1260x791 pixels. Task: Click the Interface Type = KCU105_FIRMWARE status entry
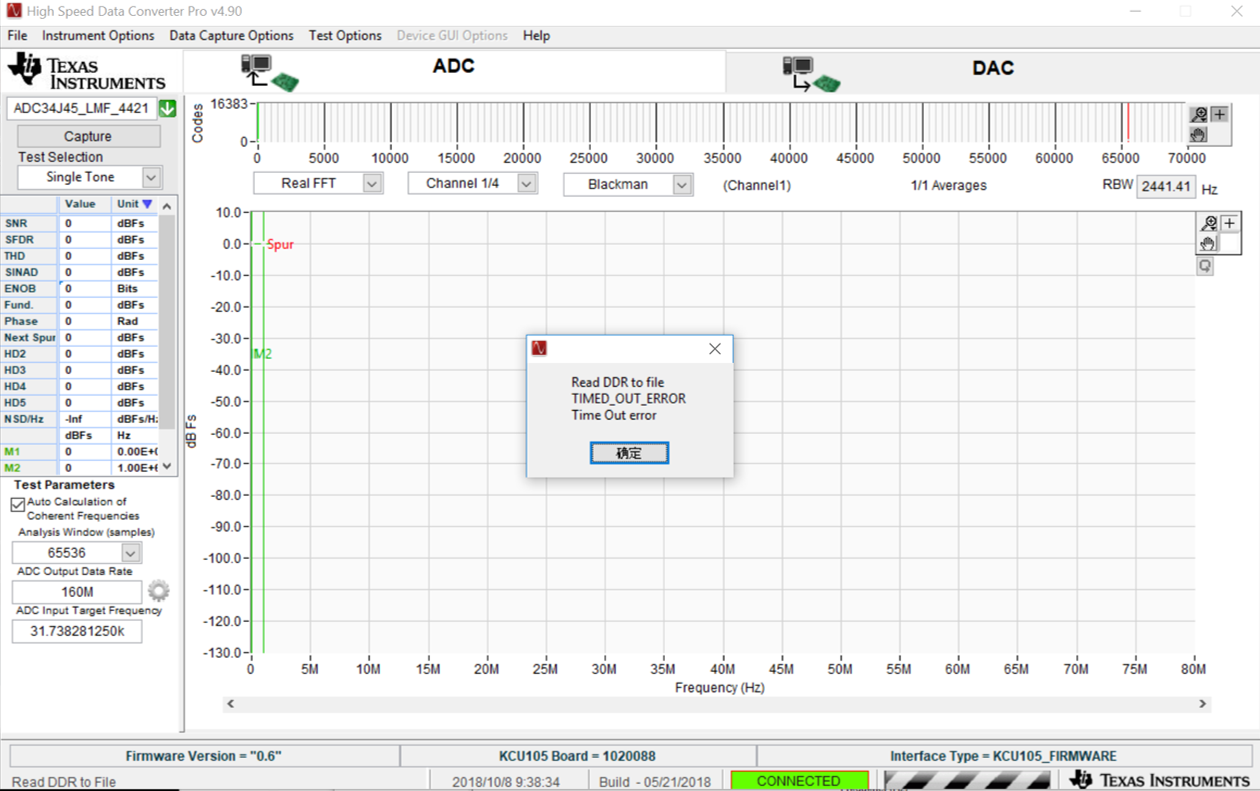click(1003, 756)
